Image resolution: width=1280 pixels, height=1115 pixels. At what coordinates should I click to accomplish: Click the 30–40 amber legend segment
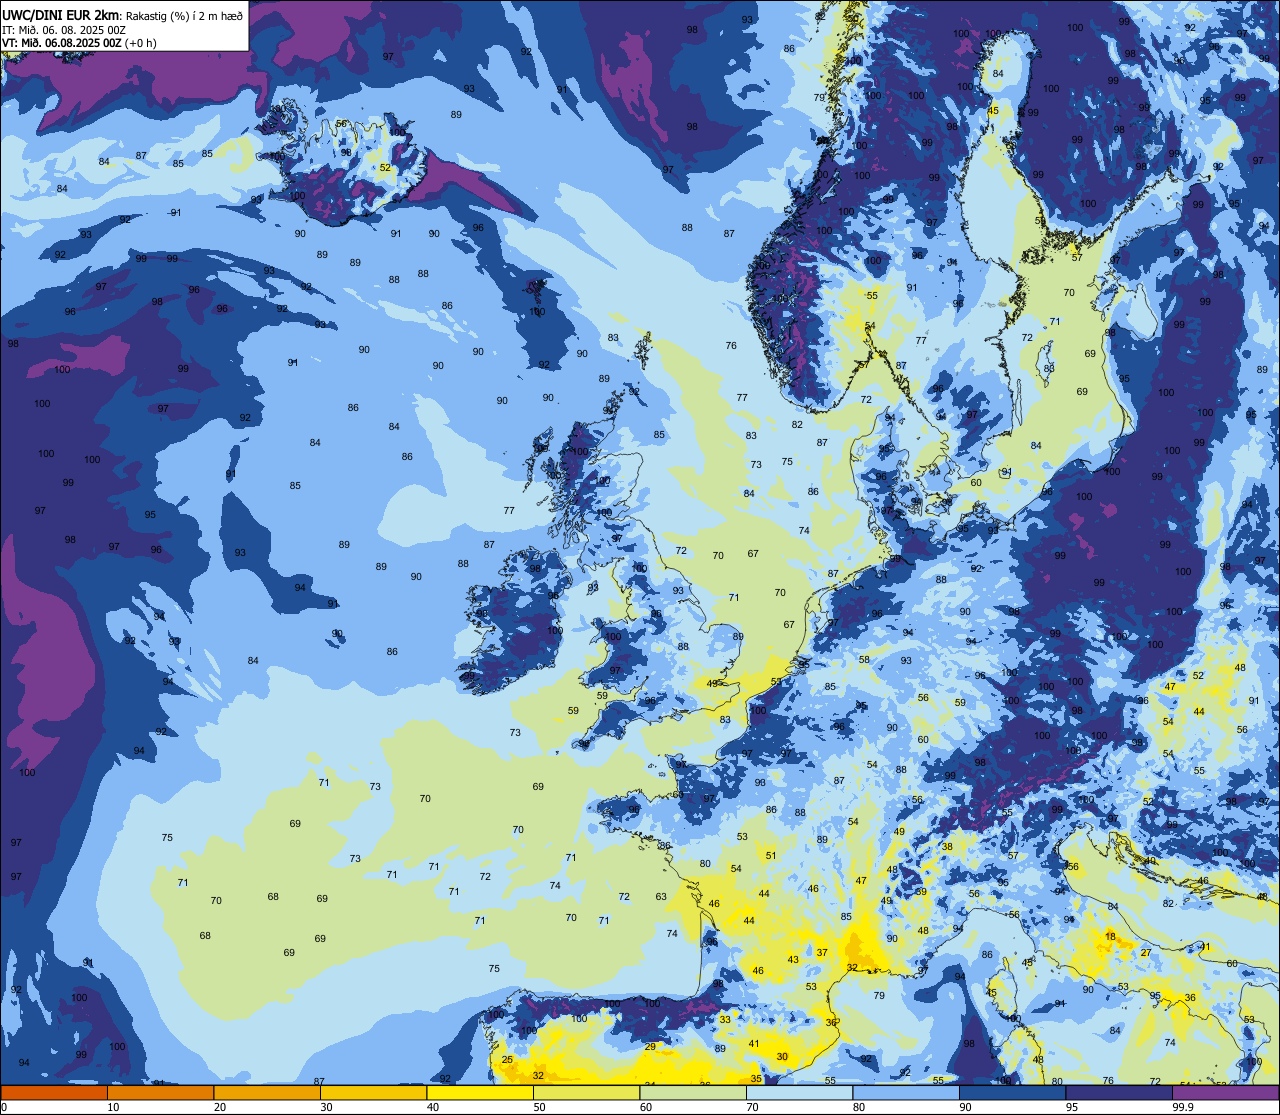(x=373, y=1092)
